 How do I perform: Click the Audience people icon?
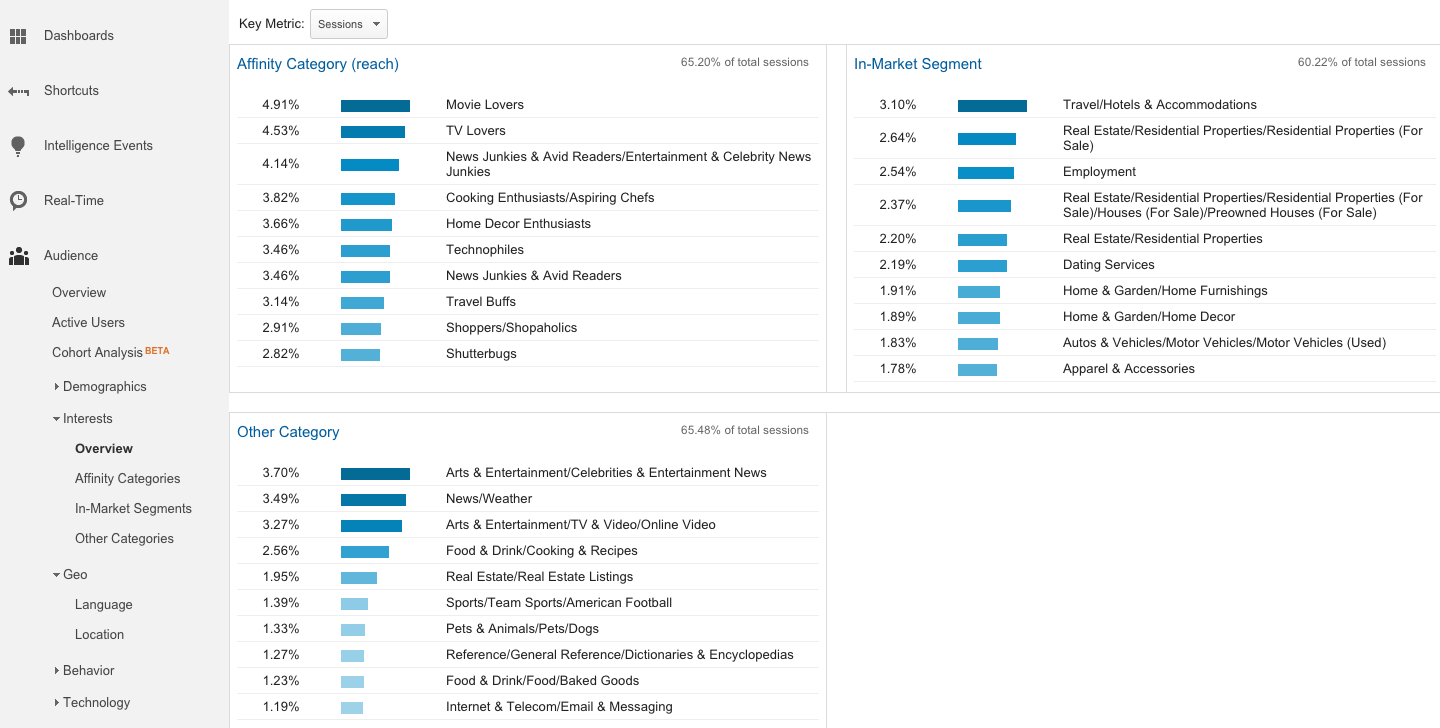(18, 256)
